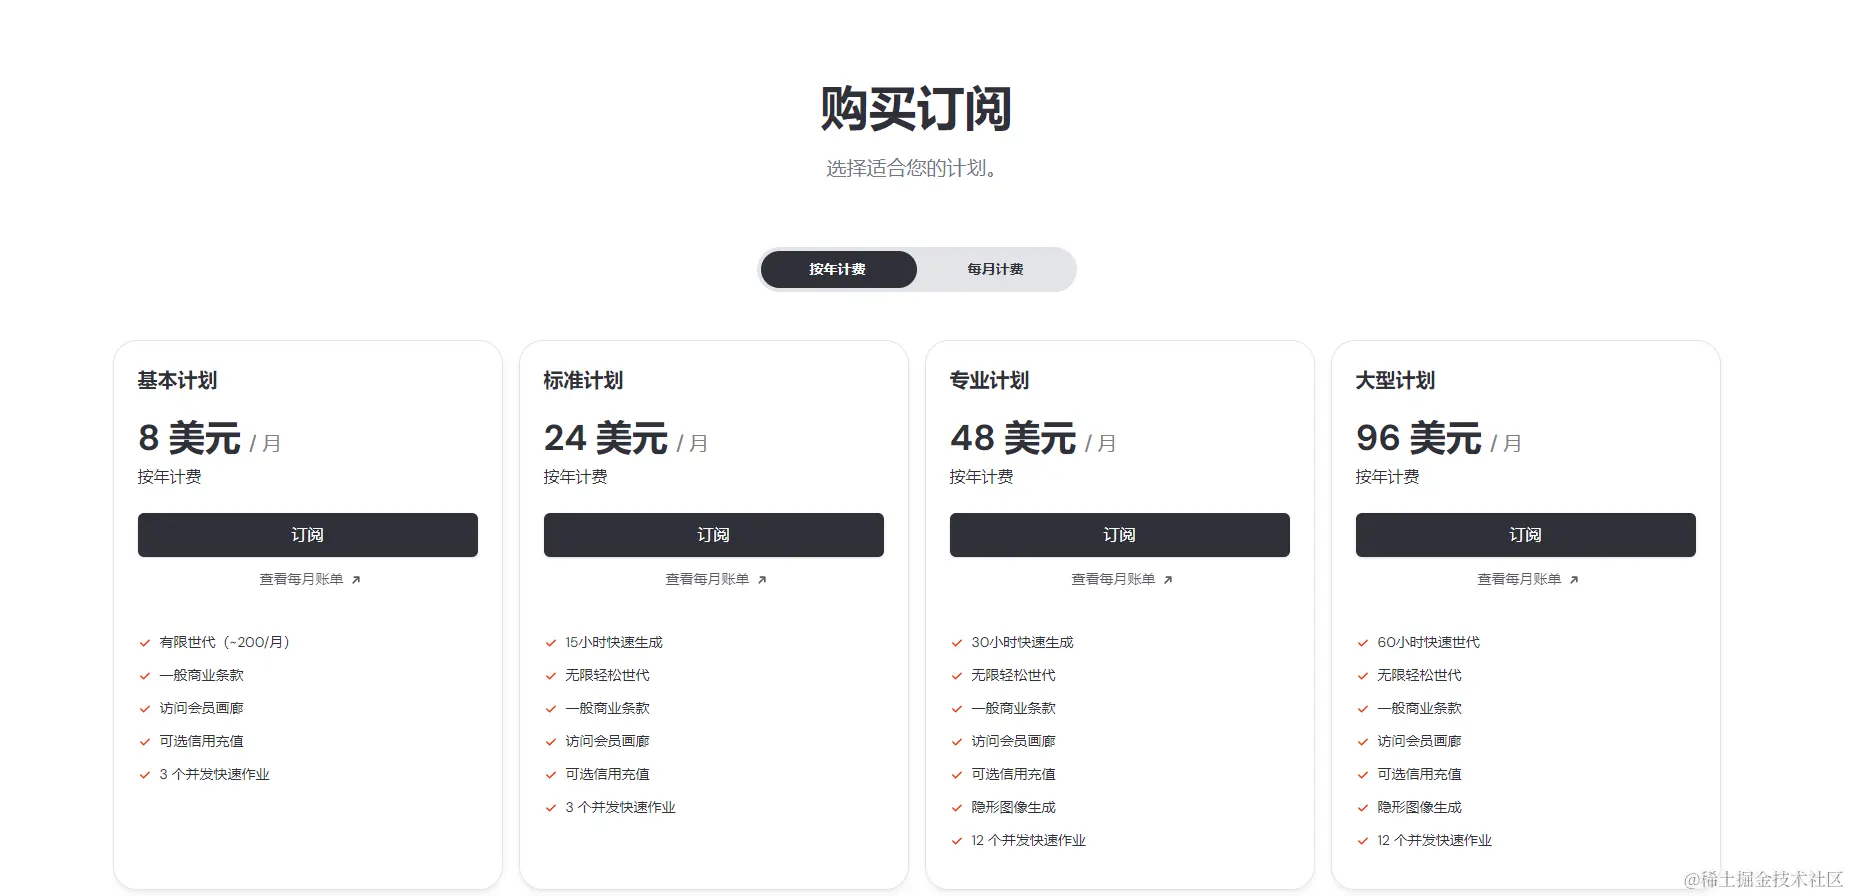Click the 24 美元 price
Screen dimensions: 1850x896
point(606,438)
